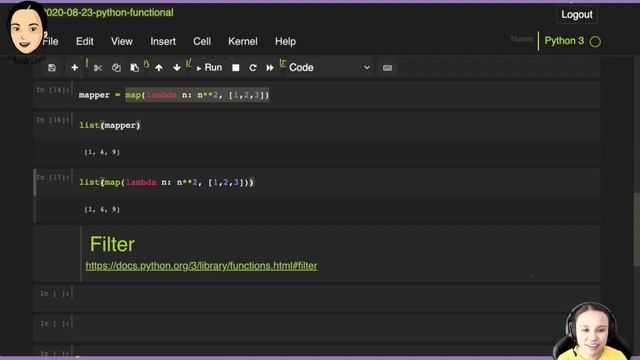Open the Help menu

tap(285, 41)
